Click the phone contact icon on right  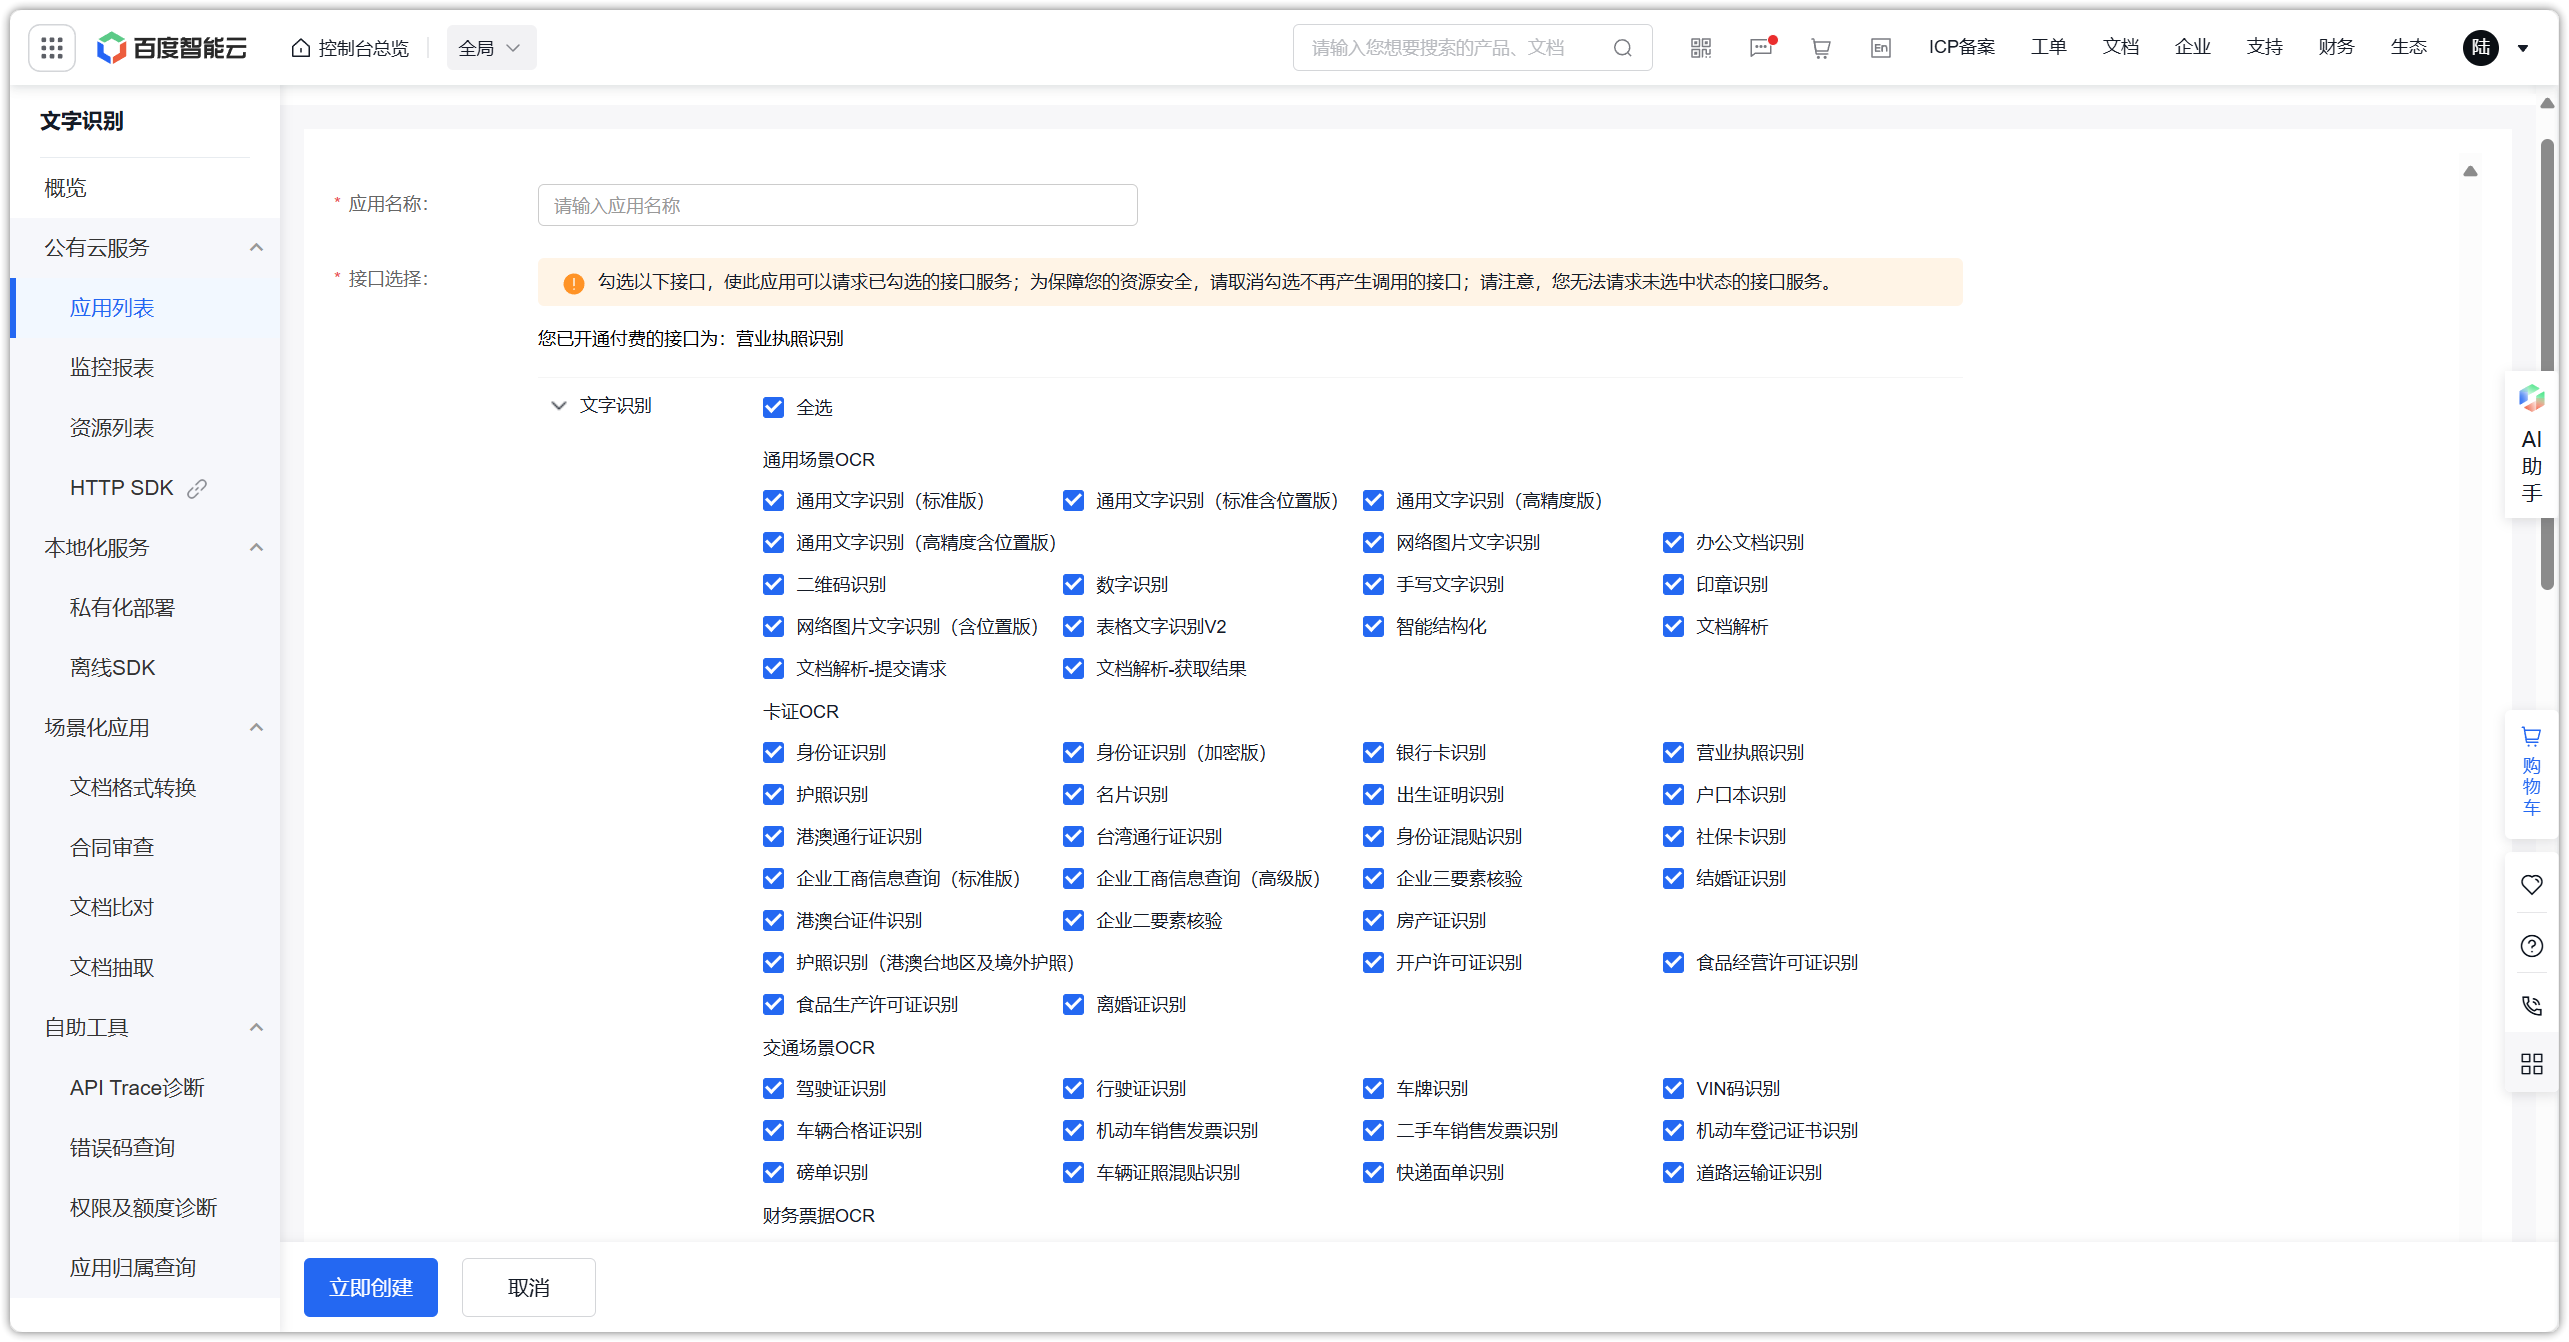(x=2531, y=1005)
